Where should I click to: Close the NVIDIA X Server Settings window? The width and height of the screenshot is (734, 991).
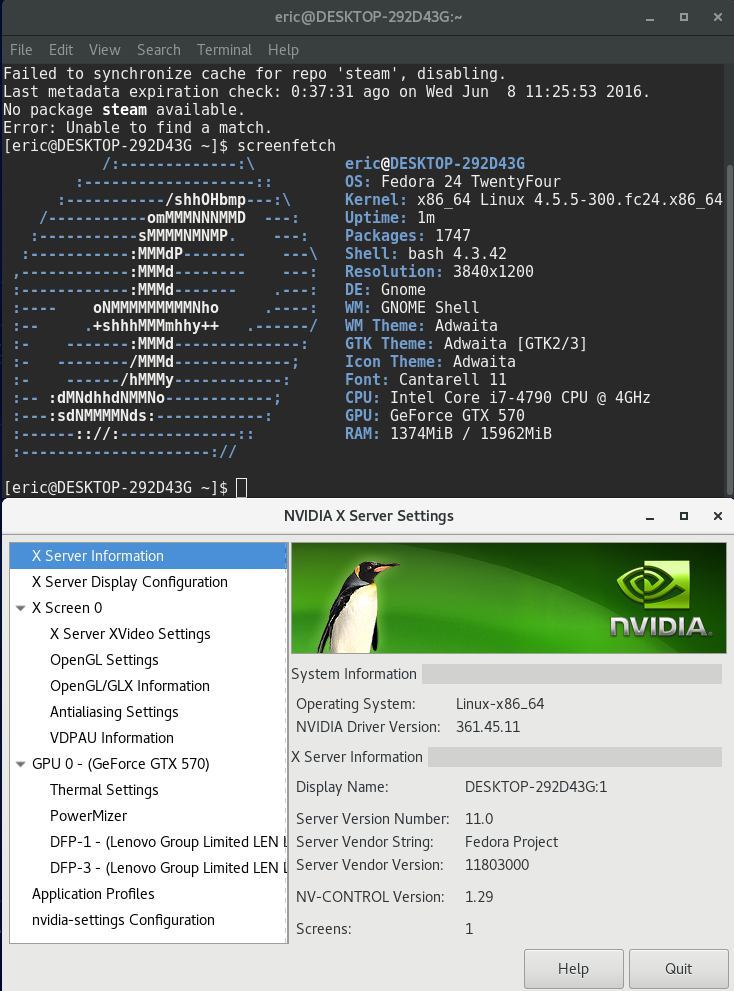(x=718, y=516)
